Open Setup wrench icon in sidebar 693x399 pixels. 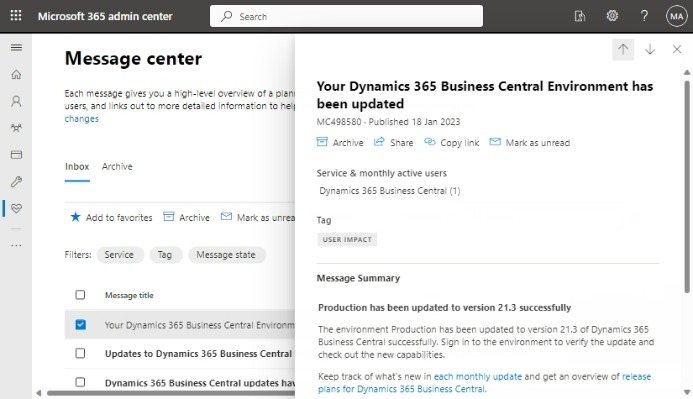(16, 182)
